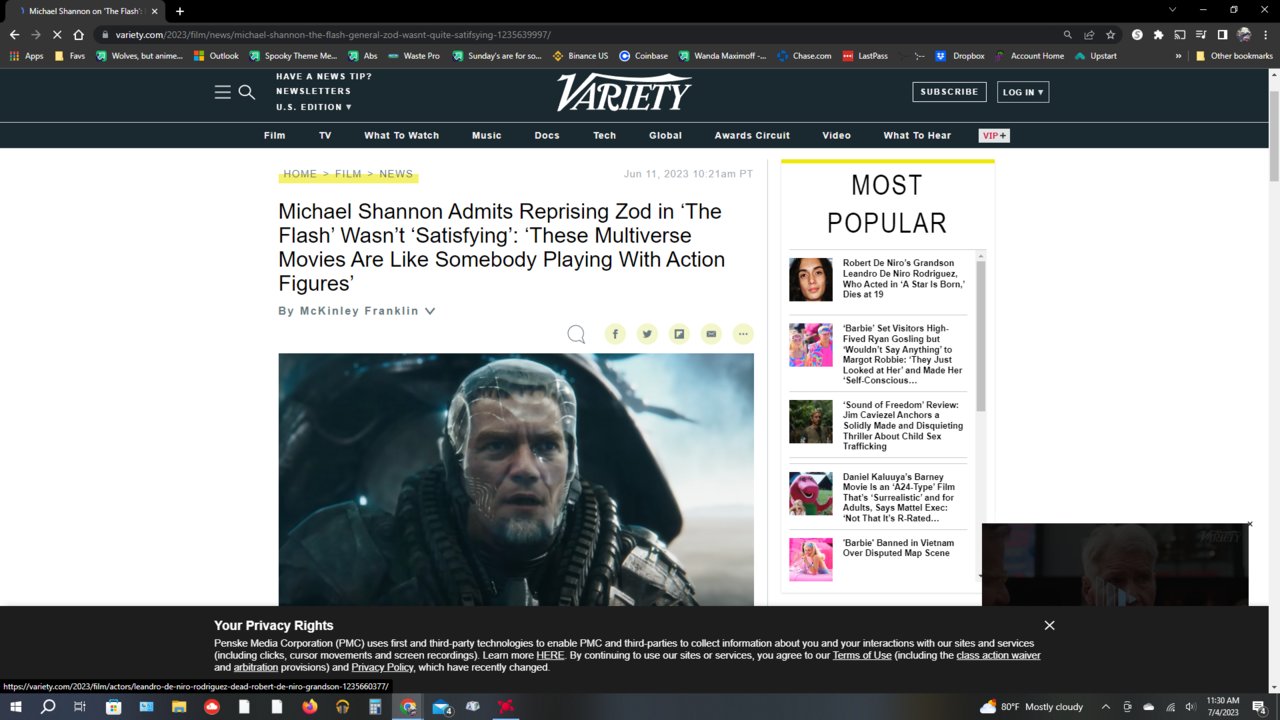This screenshot has height=720, width=1280.
Task: Close the floating video player
Action: (x=1249, y=524)
